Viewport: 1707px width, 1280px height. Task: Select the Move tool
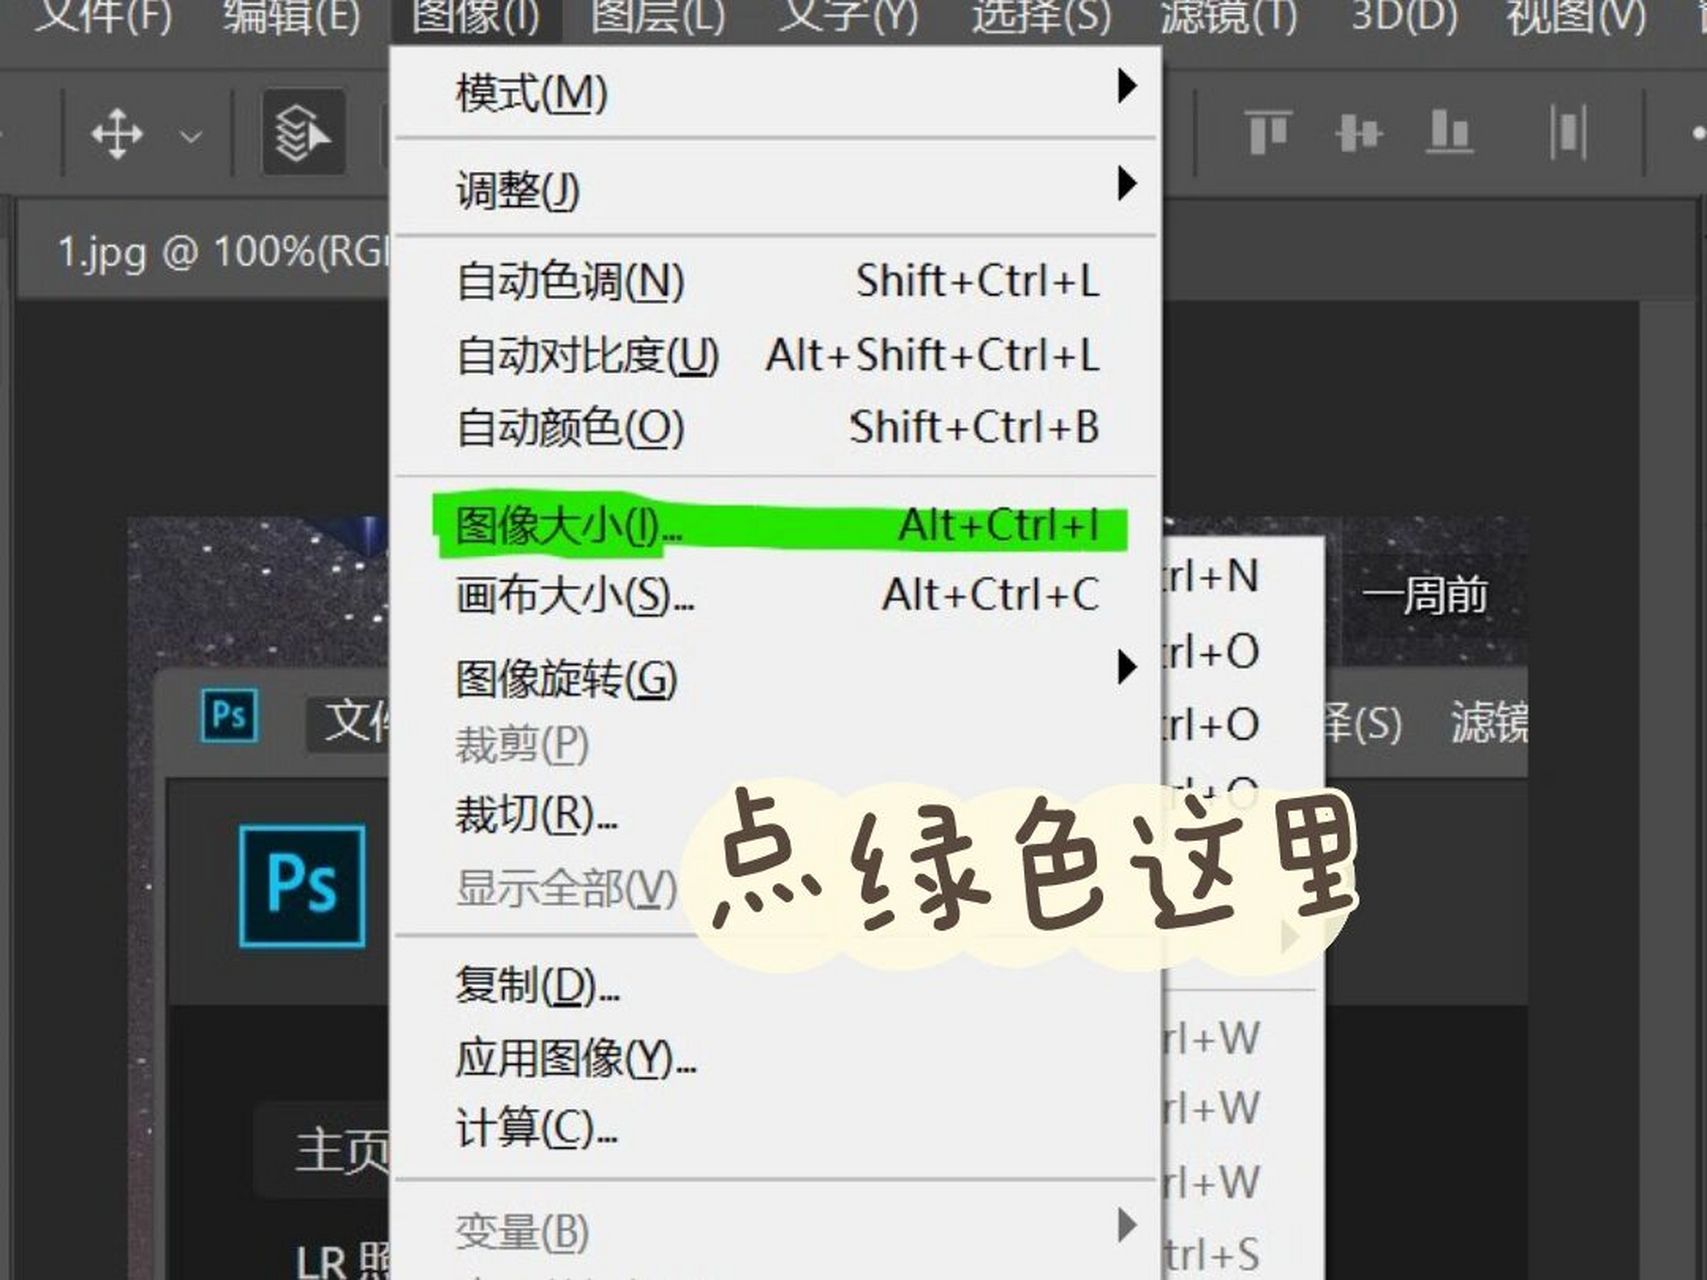coord(117,133)
